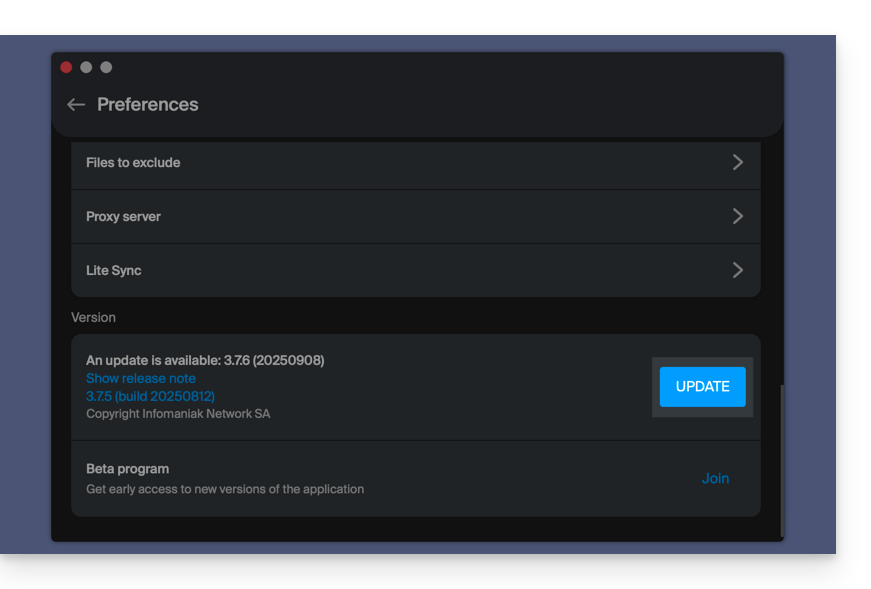The width and height of the screenshot is (871, 589).
Task: Click the Beta program heading
Action: click(127, 469)
